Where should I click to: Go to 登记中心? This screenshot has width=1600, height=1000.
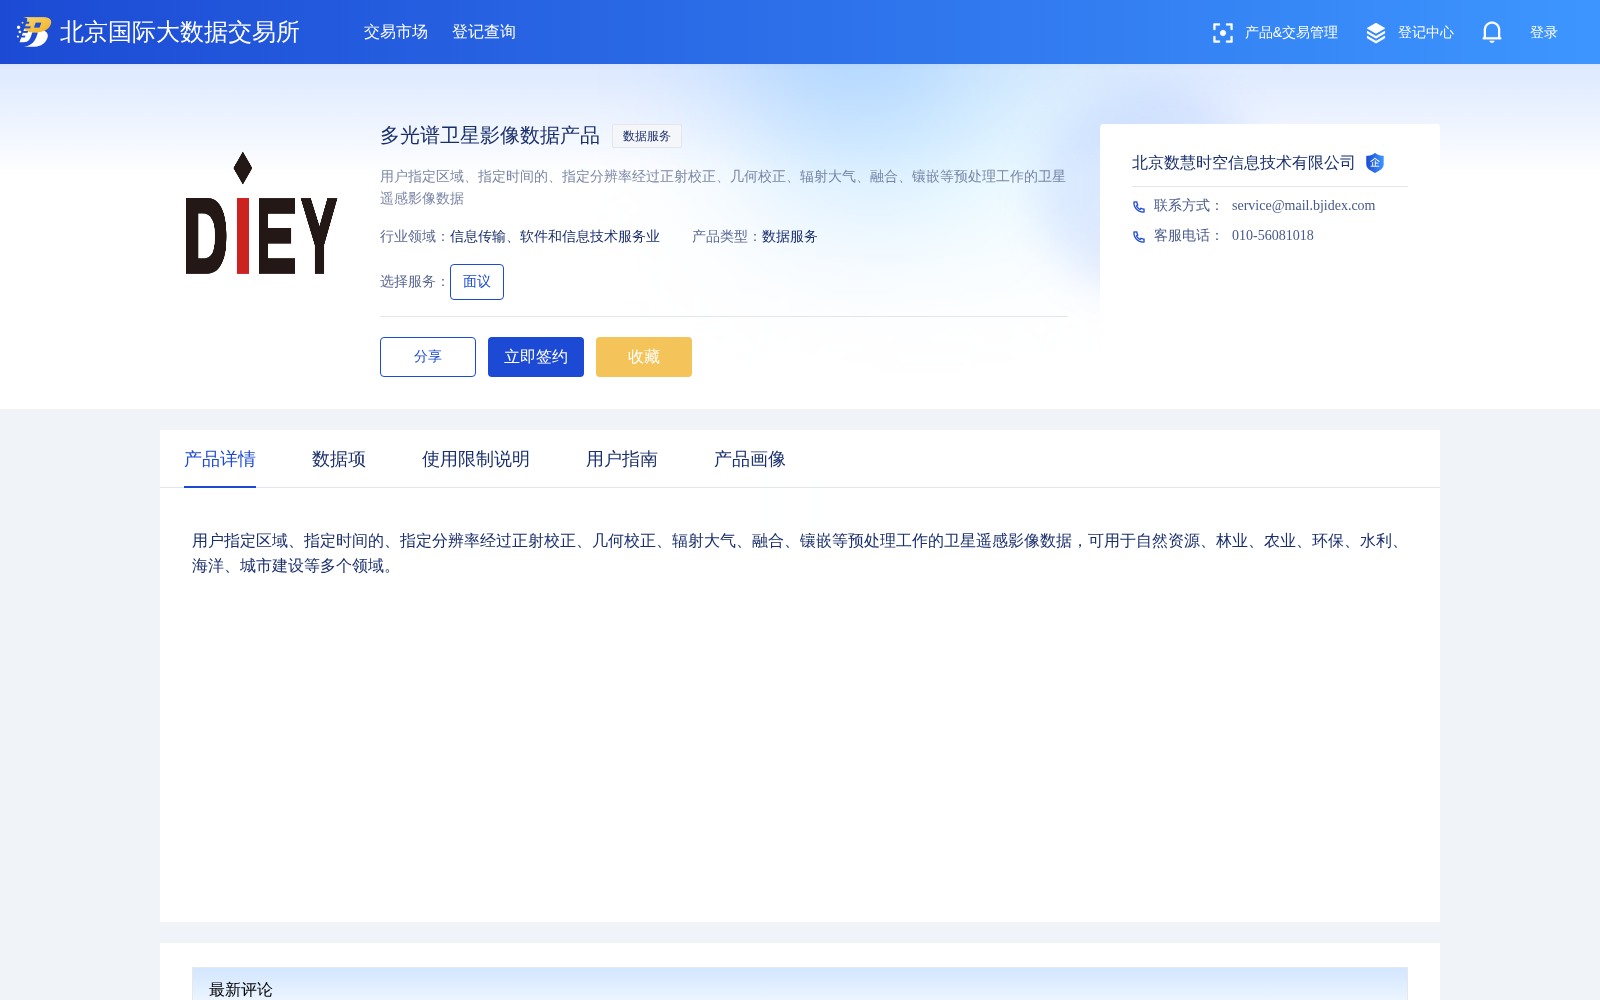(x=1426, y=33)
